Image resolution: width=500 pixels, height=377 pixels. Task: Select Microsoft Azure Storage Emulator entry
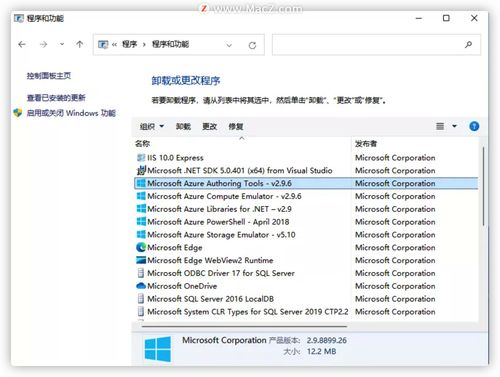(x=306, y=235)
